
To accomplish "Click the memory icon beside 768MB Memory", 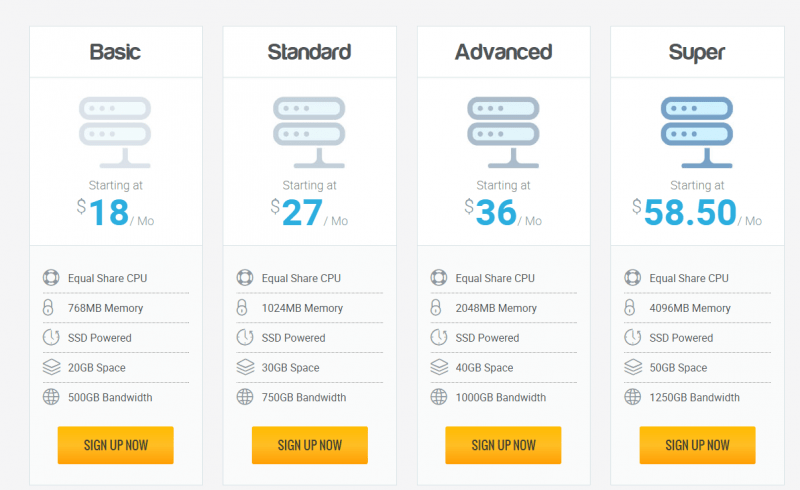I will [48, 307].
